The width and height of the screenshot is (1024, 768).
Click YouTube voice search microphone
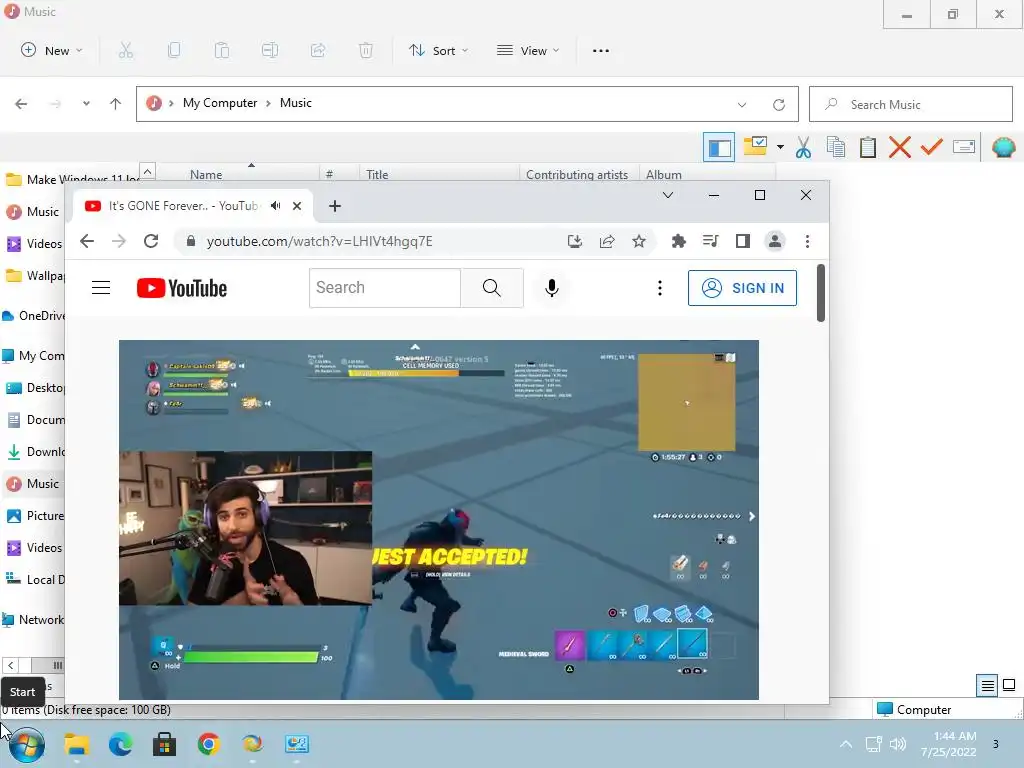click(552, 288)
